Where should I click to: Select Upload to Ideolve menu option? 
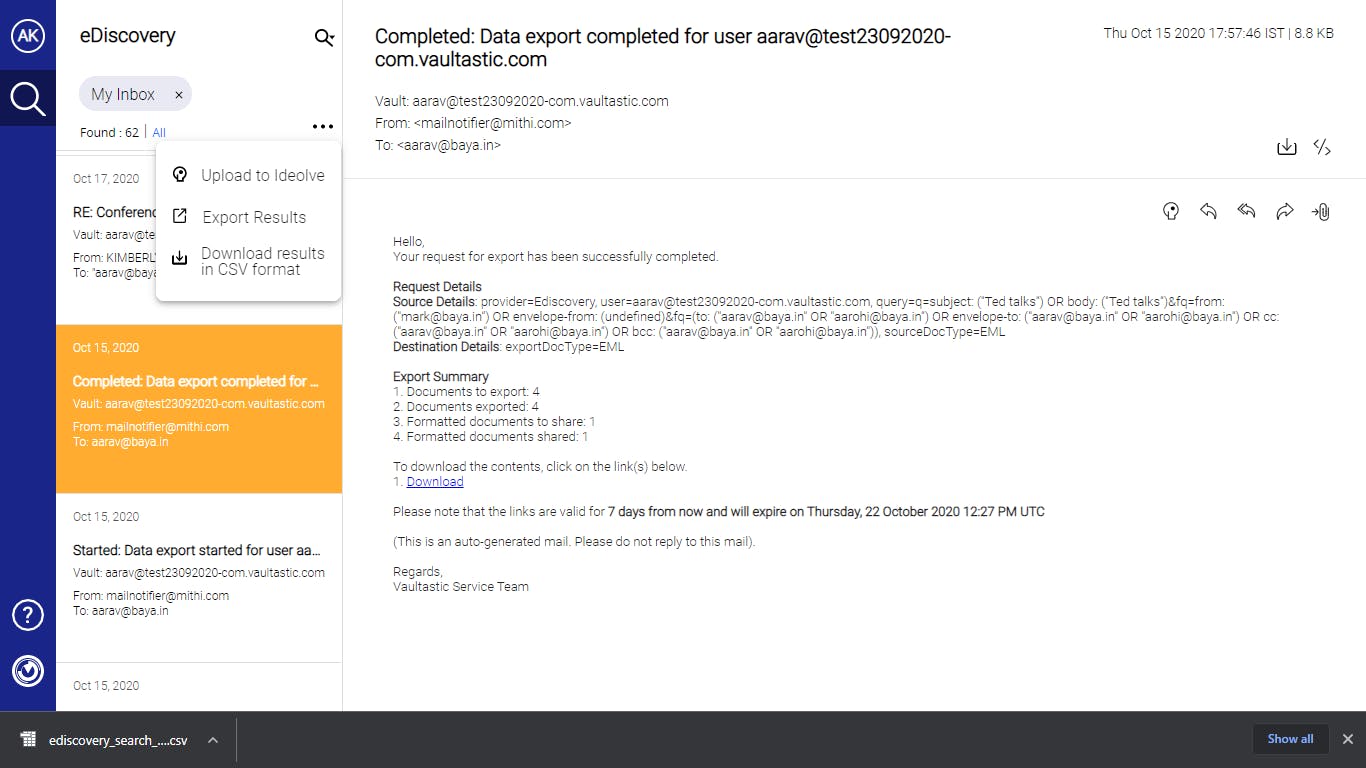pyautogui.click(x=262, y=175)
